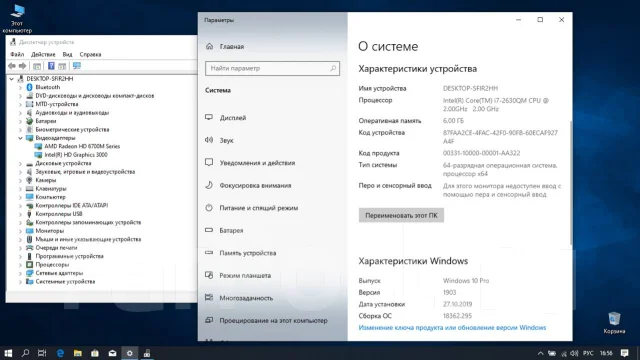Expand the Дисковые устройства node
640x360 pixels.
click(20, 163)
